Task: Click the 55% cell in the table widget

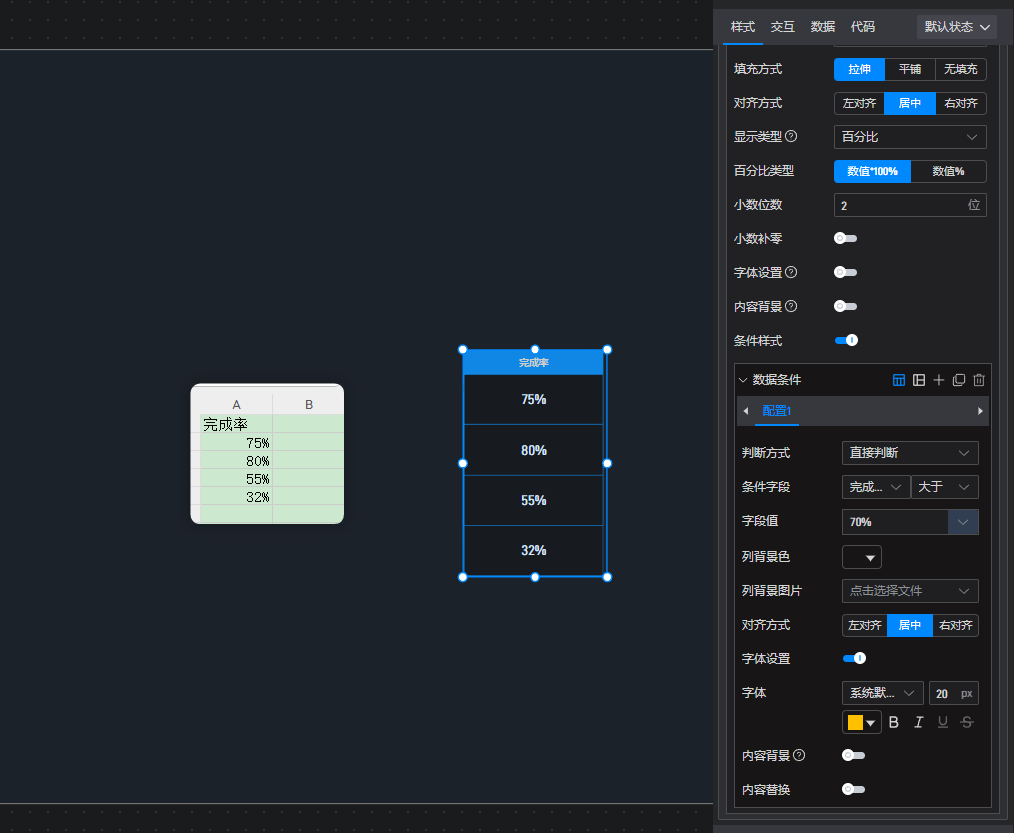Action: 534,501
